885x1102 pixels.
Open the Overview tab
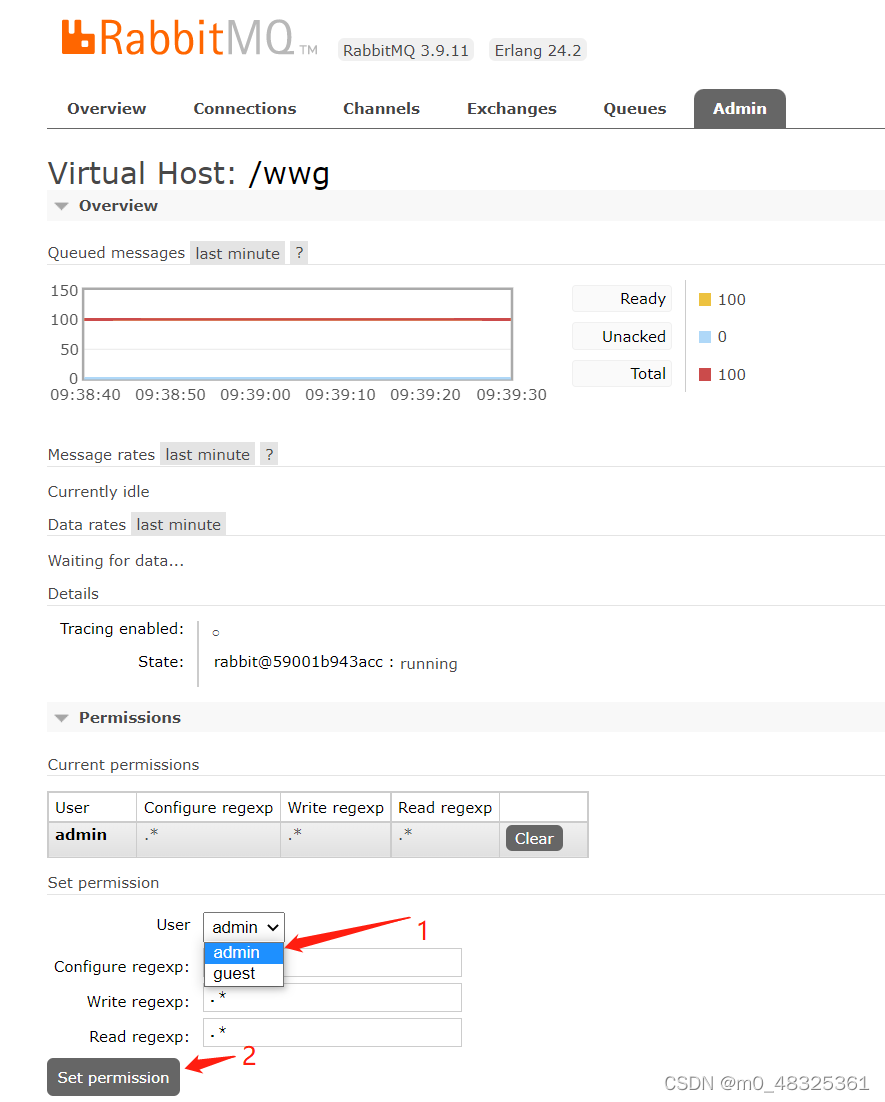107,109
